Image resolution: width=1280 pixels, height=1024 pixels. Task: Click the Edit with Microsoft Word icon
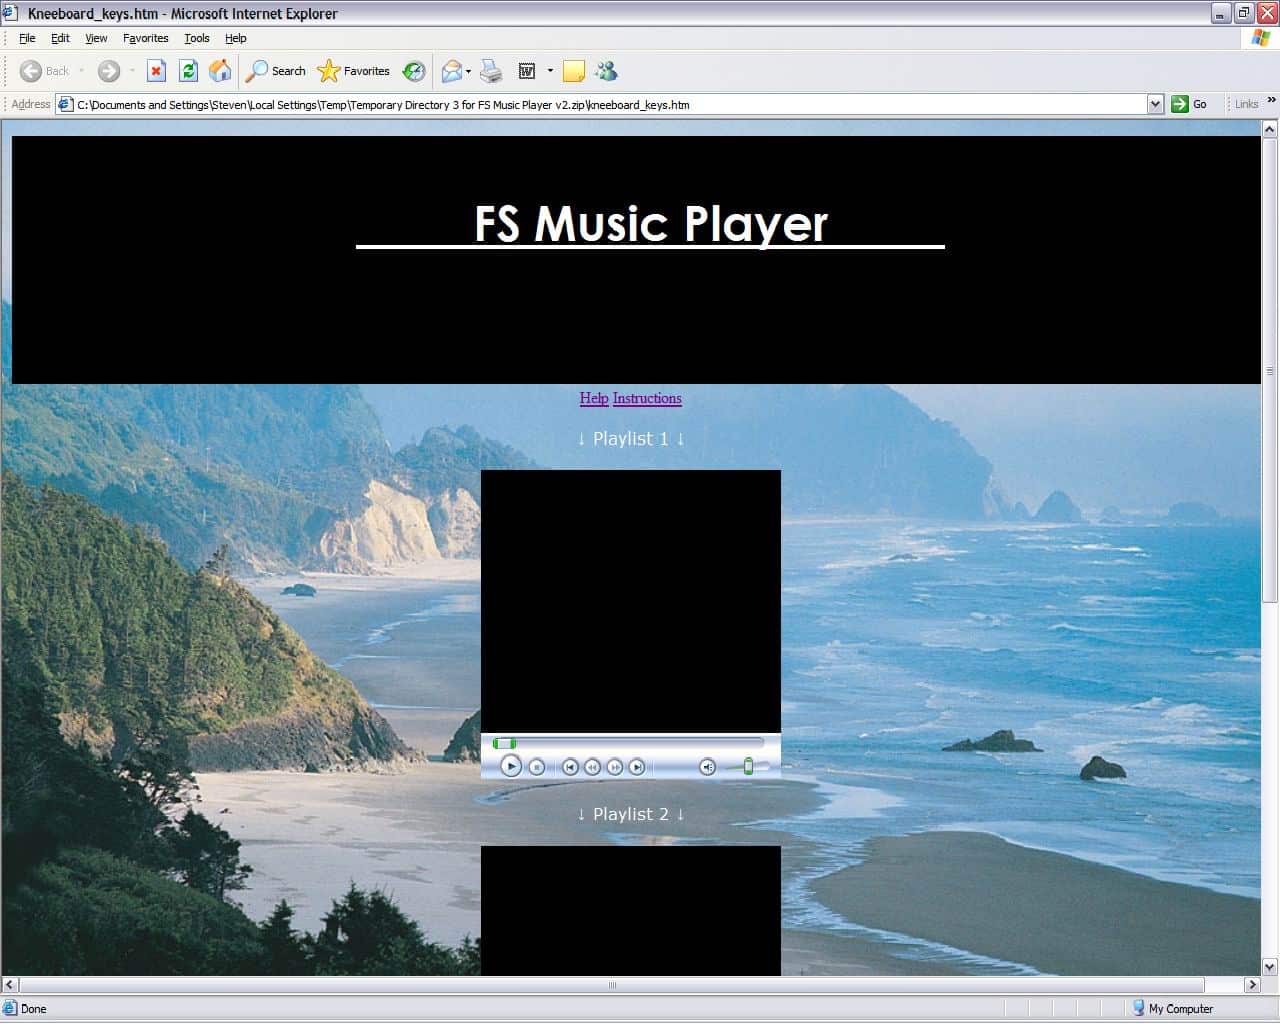click(x=527, y=71)
